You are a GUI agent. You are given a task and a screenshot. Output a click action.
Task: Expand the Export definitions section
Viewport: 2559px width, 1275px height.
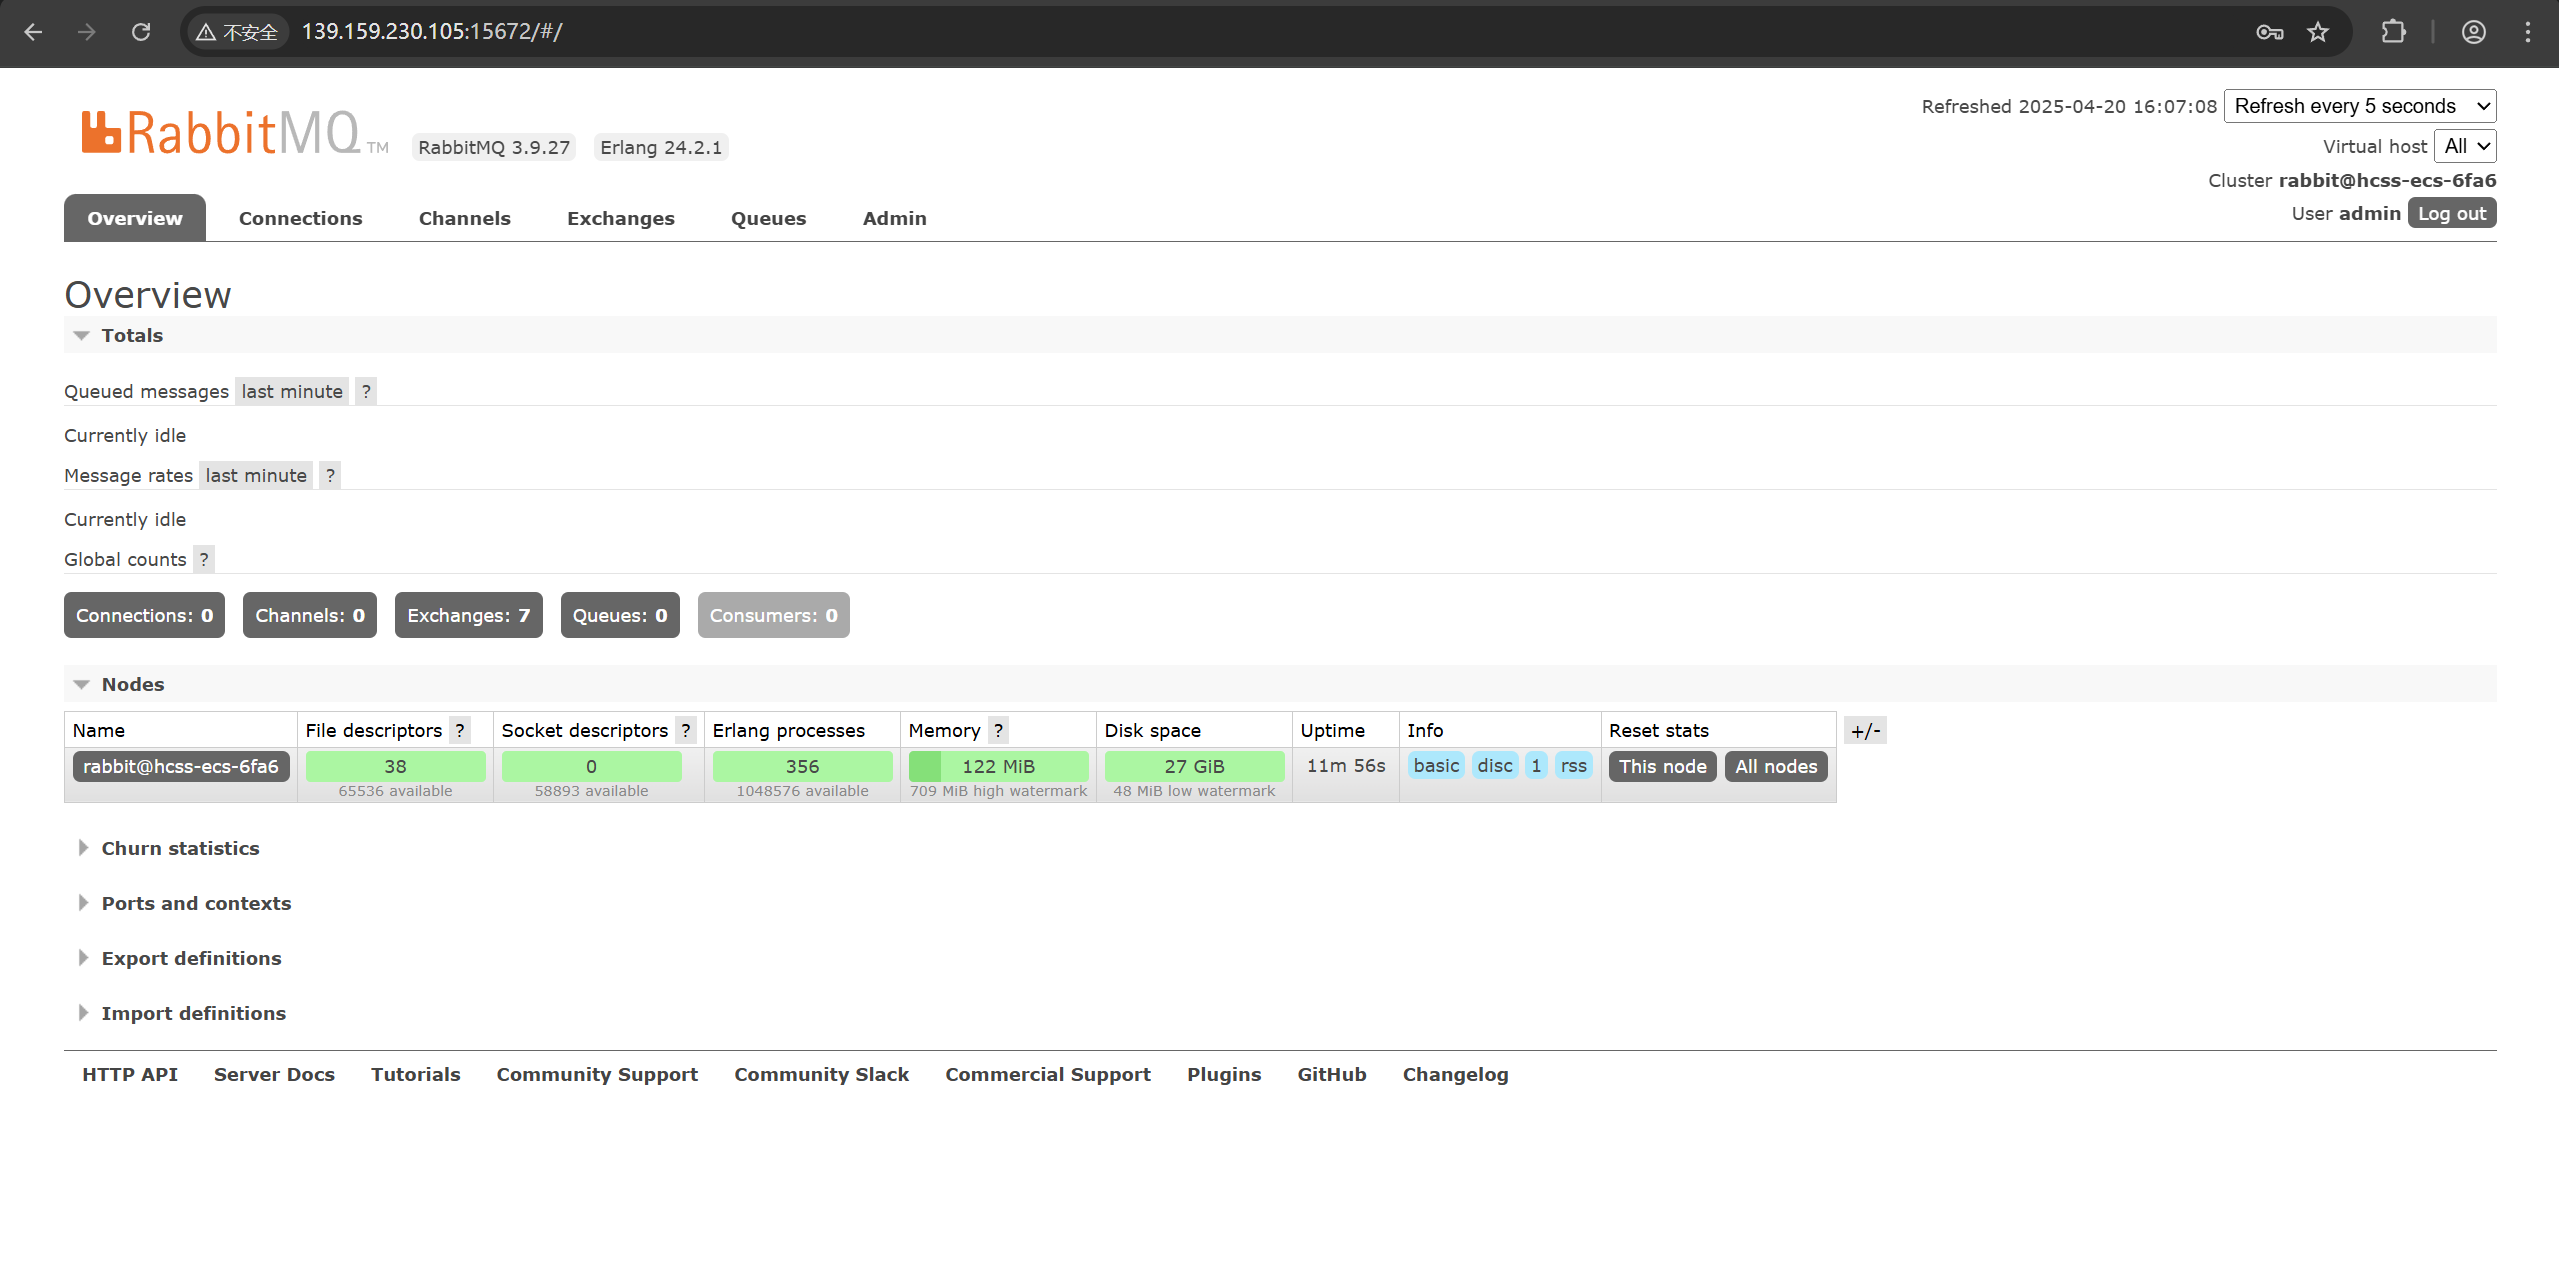pyautogui.click(x=191, y=958)
